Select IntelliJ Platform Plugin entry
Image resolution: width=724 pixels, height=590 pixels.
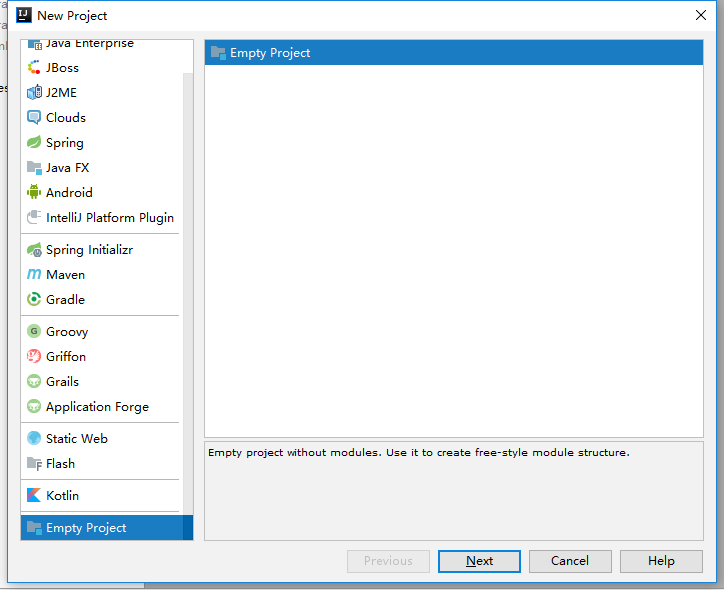pos(100,217)
